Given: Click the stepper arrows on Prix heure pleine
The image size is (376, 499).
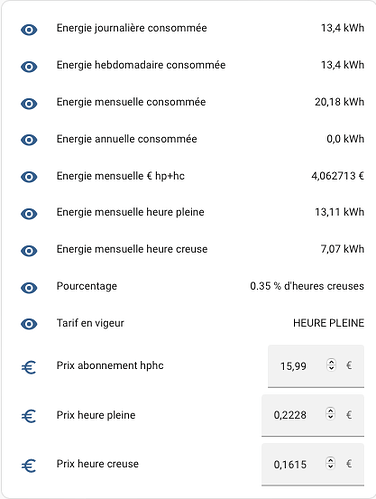Looking at the screenshot, I should 330,414.
